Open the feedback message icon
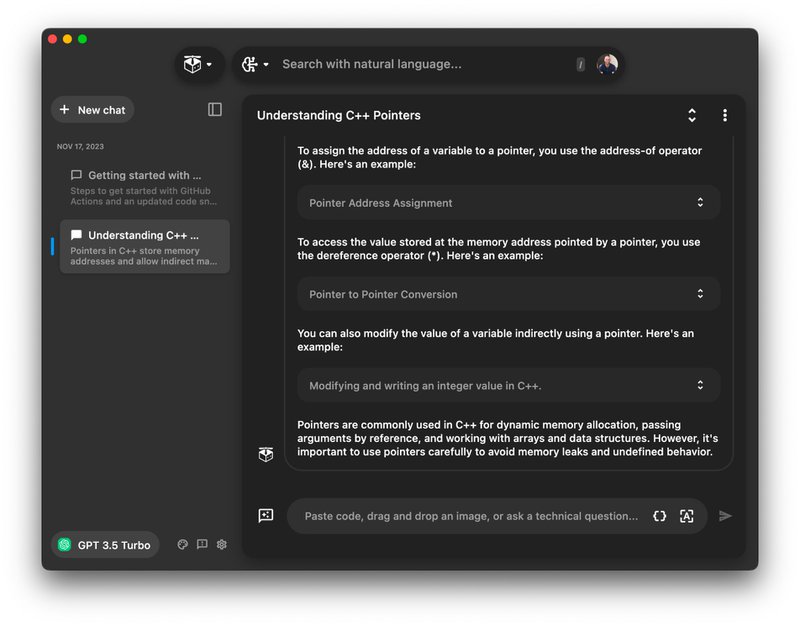800x626 pixels. pyautogui.click(x=202, y=544)
